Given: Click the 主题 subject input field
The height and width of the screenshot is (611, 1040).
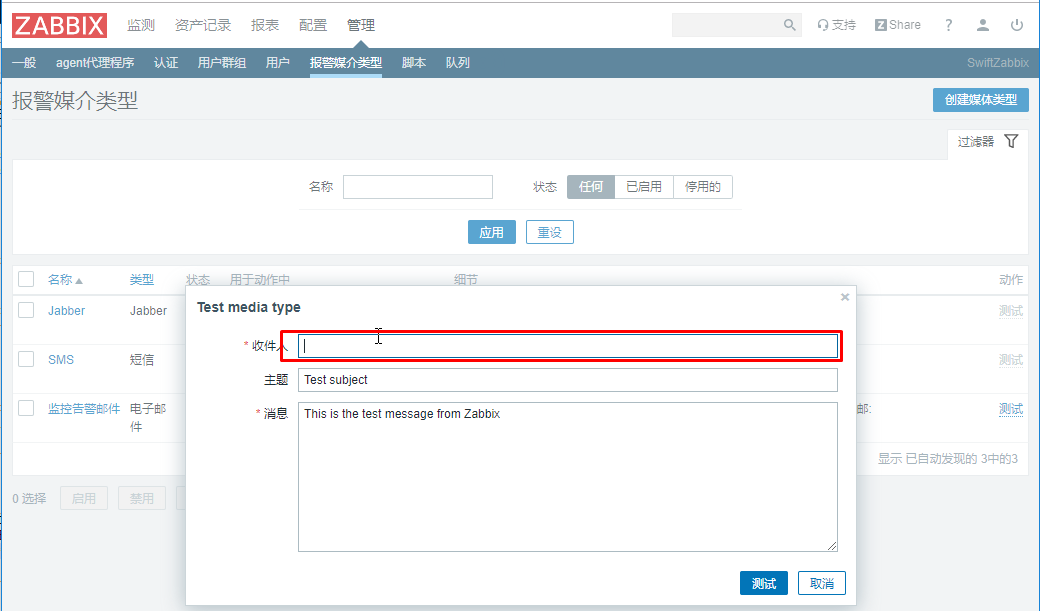Looking at the screenshot, I should point(568,380).
